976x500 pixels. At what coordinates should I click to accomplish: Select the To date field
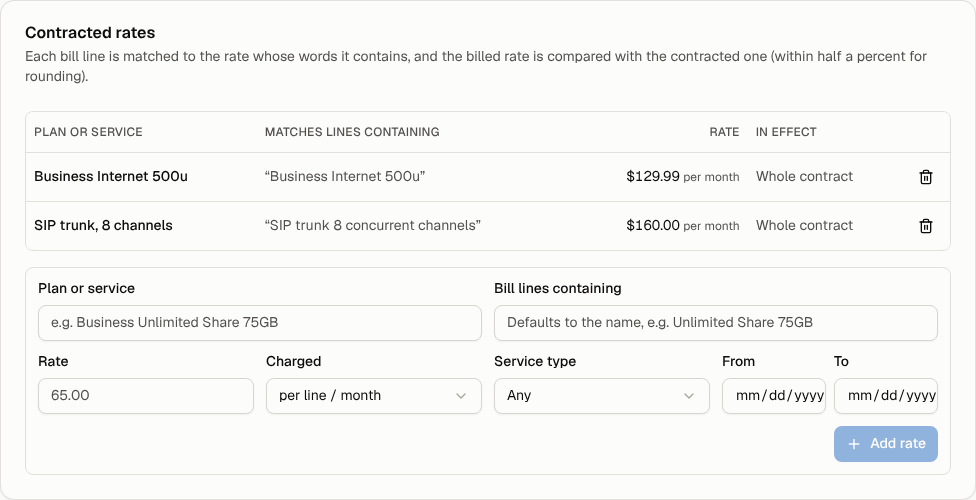coord(885,395)
